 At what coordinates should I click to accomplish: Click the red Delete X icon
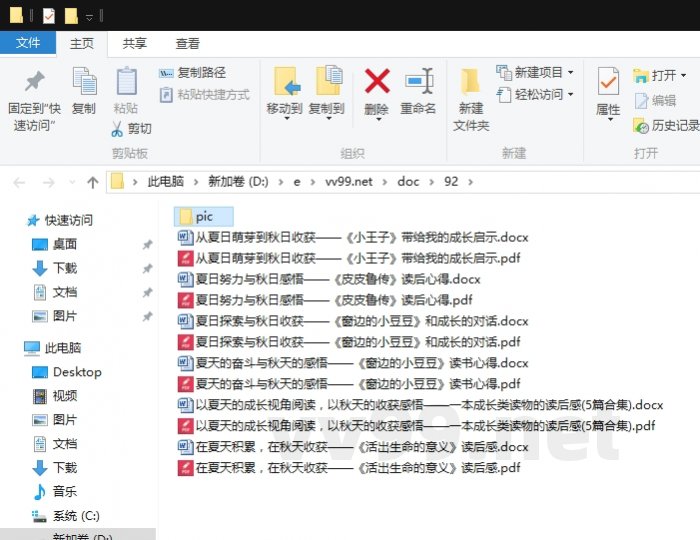tap(377, 81)
